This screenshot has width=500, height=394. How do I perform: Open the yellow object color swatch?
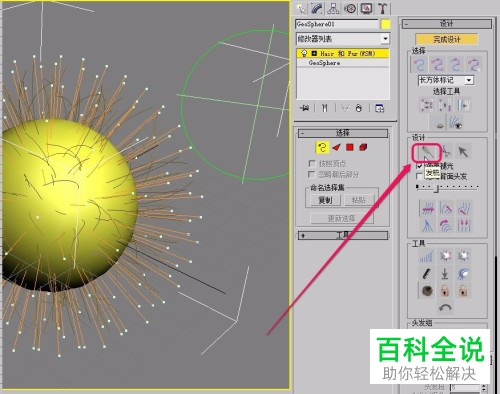point(386,24)
